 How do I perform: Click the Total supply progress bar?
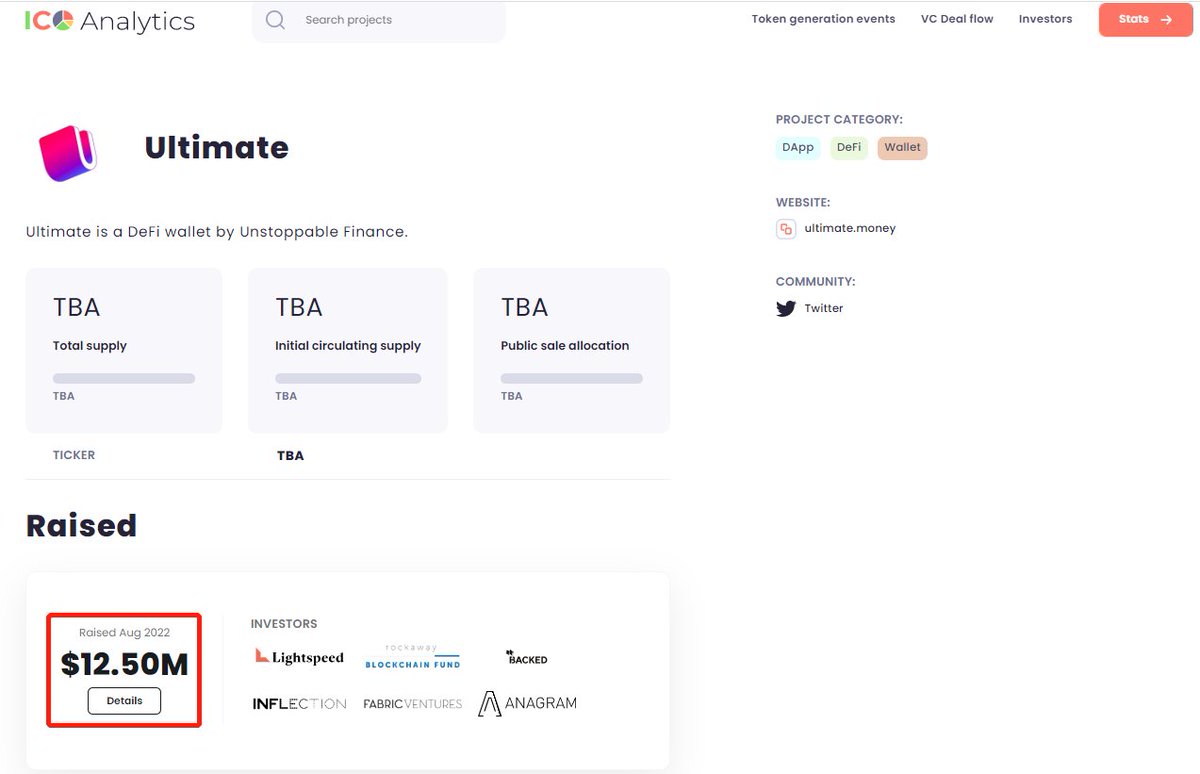124,379
